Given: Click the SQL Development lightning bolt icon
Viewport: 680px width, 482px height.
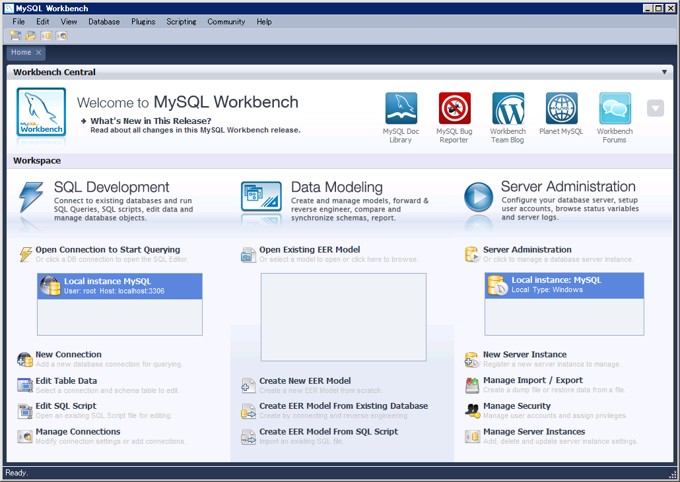Looking at the screenshot, I should 31,197.
